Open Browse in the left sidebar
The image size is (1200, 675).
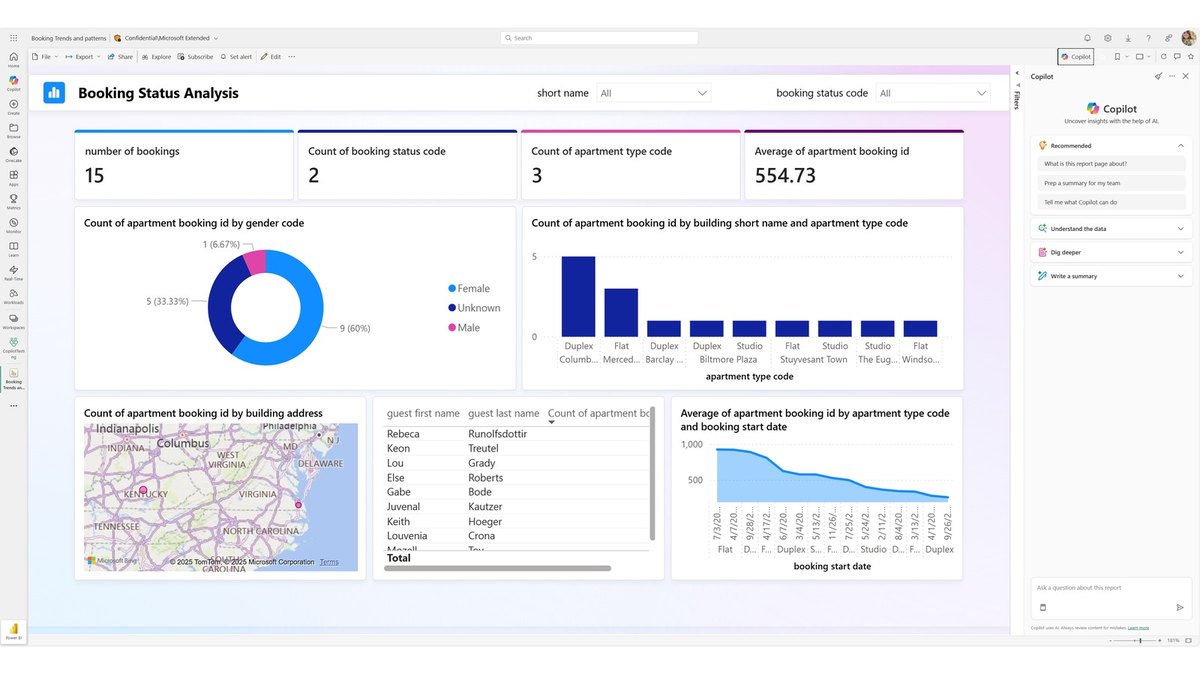click(13, 130)
